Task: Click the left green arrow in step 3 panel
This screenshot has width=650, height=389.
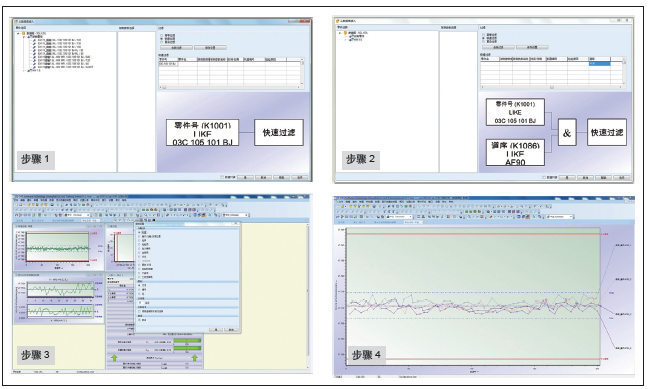Action: click(114, 357)
